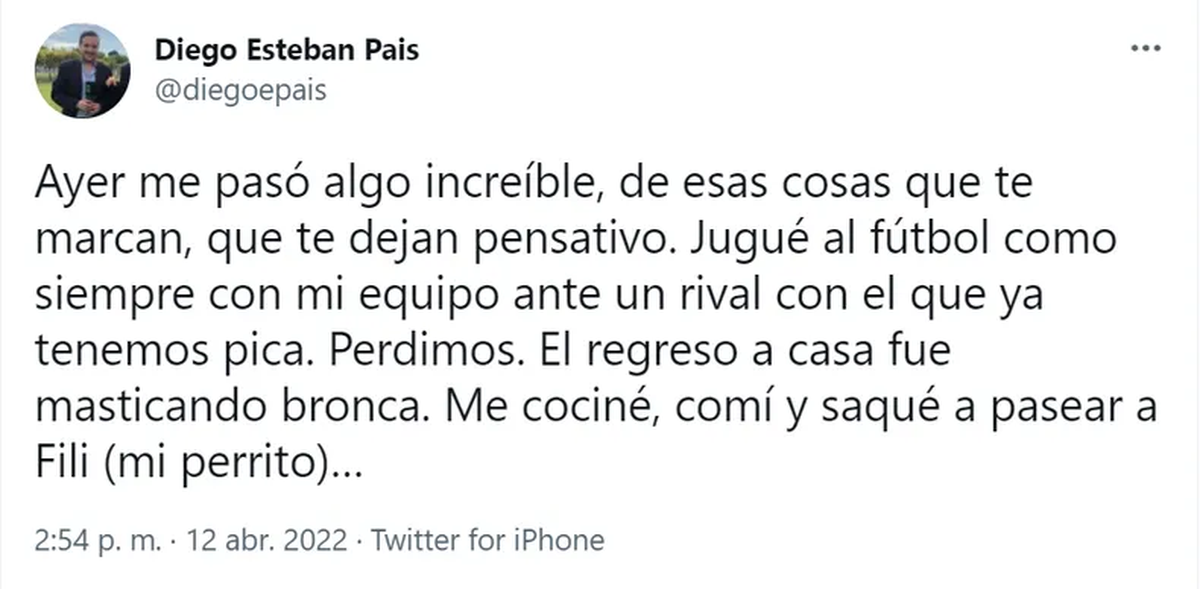Open the Twitter for iPhone source link

(x=488, y=541)
